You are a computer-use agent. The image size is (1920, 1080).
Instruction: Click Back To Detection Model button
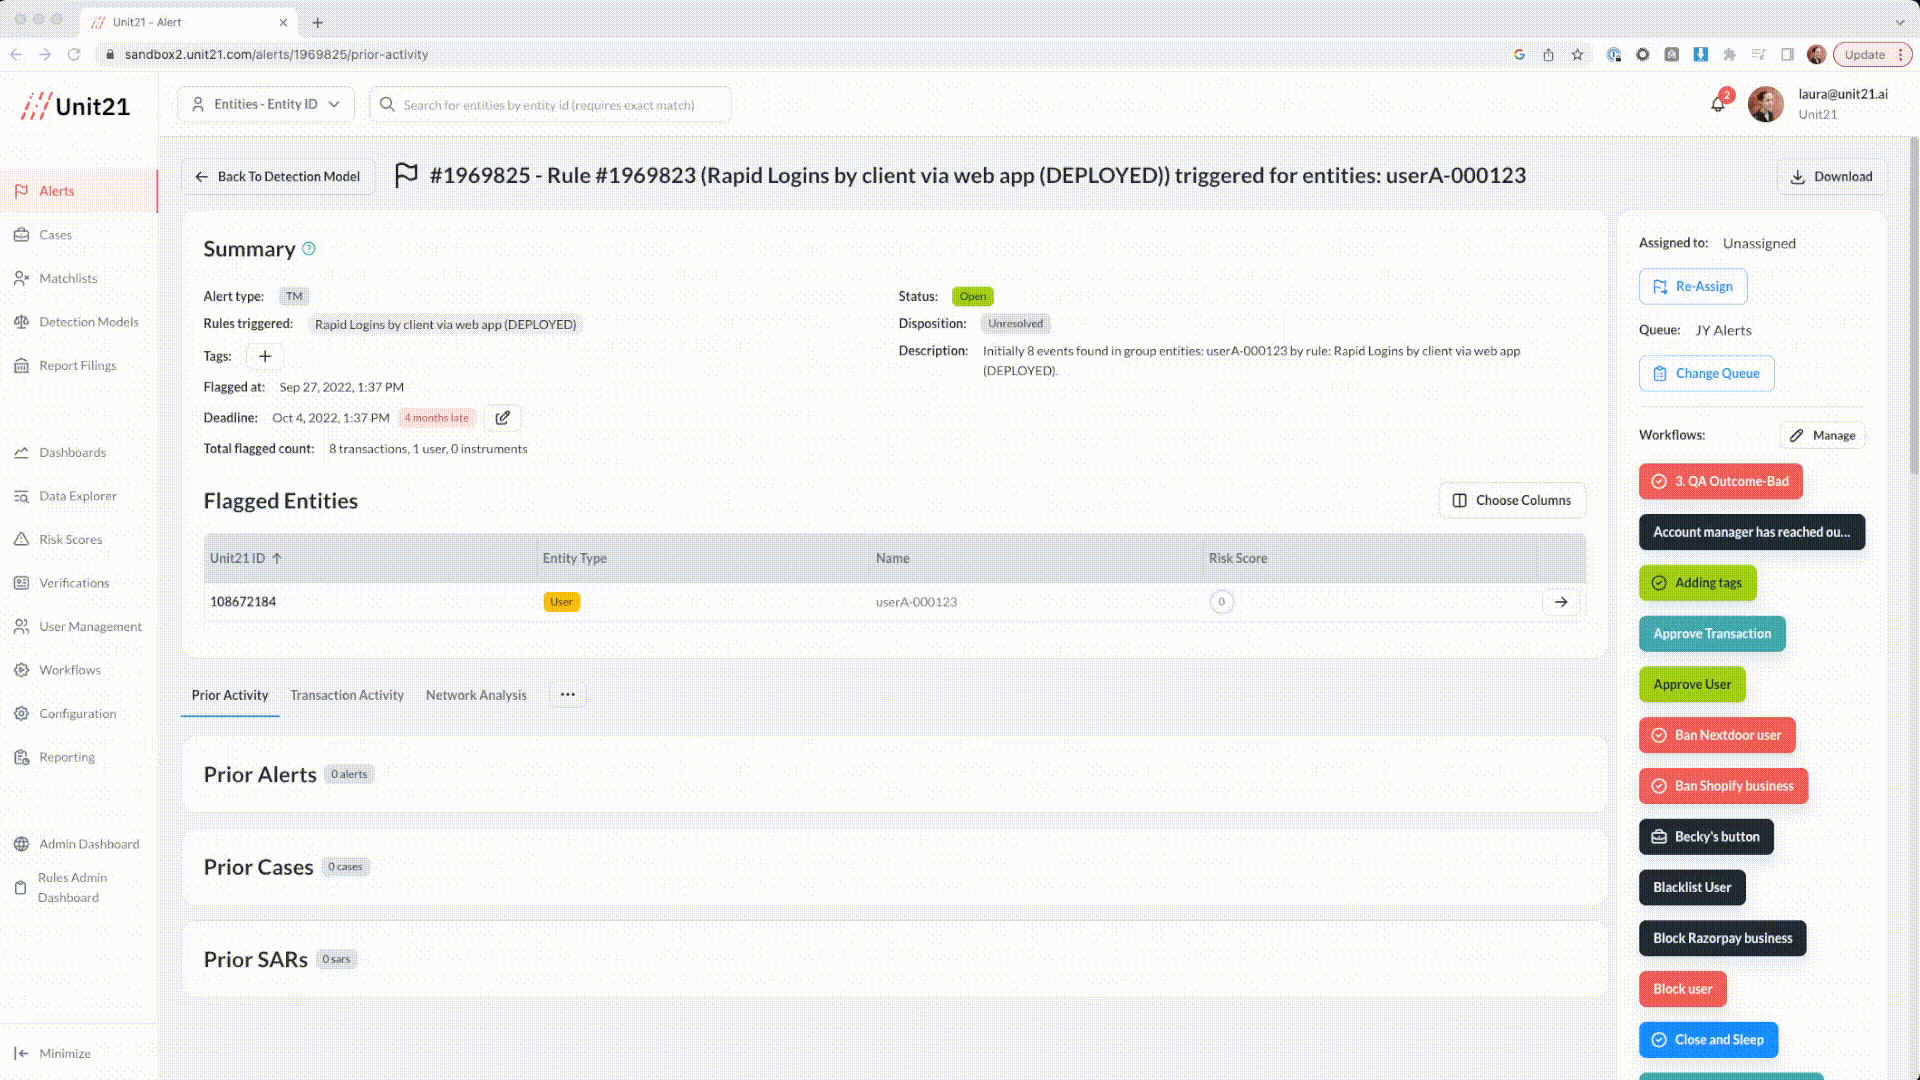[278, 177]
